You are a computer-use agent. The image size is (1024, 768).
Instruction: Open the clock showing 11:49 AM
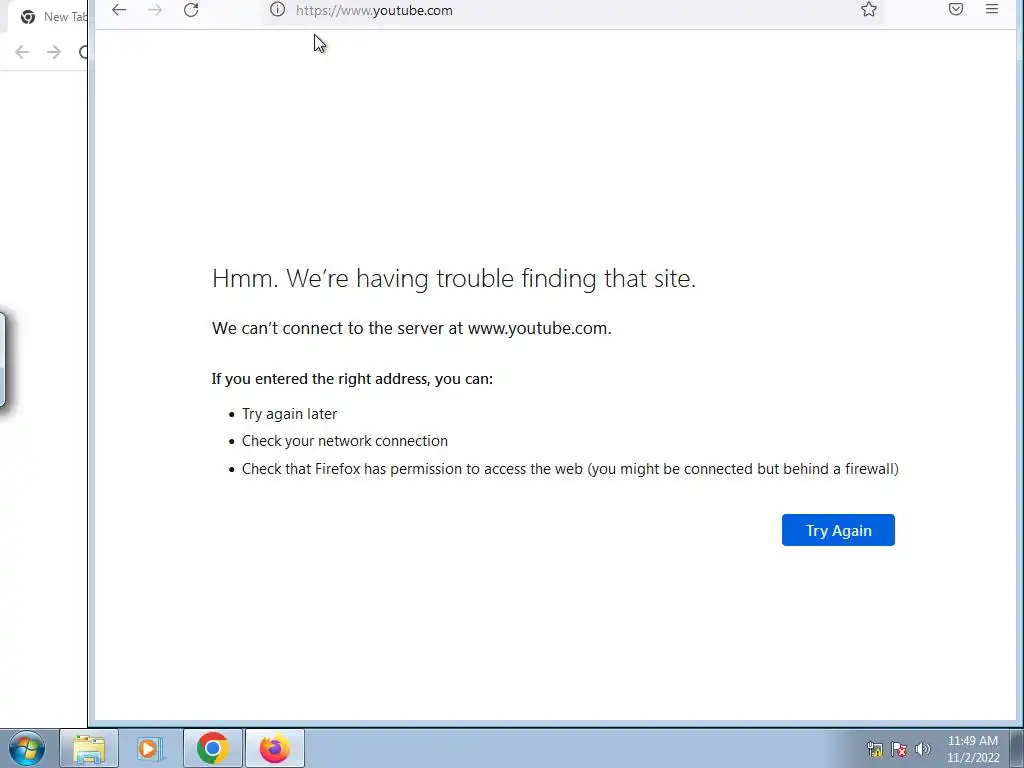tap(972, 749)
